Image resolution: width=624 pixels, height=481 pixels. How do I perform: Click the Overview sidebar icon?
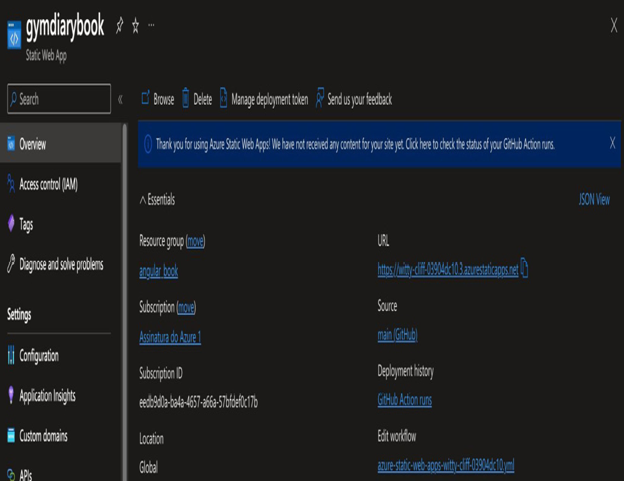[11, 144]
